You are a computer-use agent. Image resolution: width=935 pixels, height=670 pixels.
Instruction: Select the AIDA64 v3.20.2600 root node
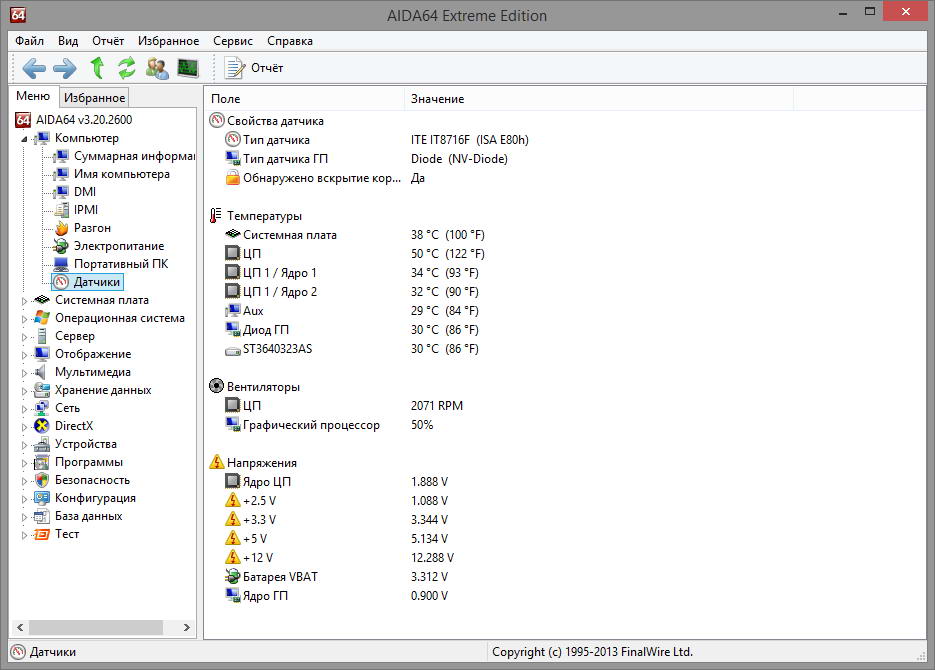tap(84, 120)
